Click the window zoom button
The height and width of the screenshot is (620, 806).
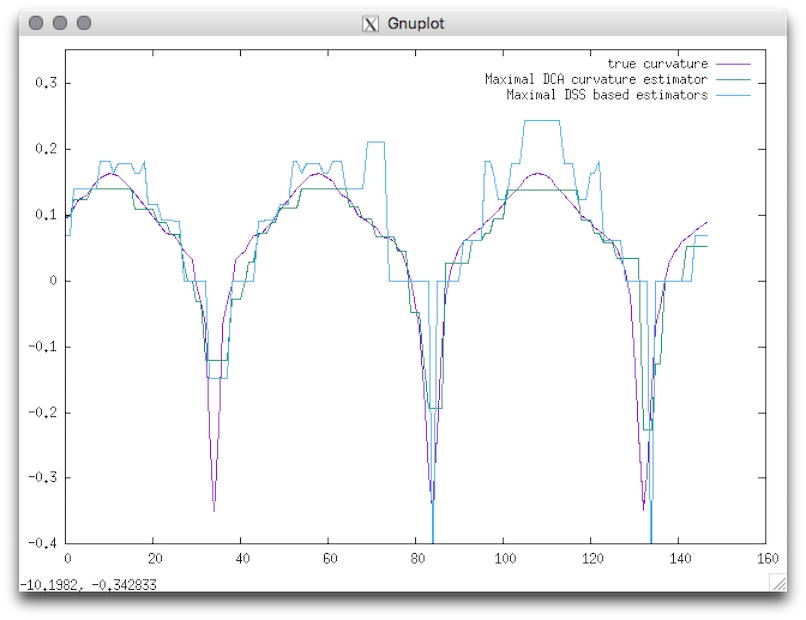pyautogui.click(x=84, y=23)
